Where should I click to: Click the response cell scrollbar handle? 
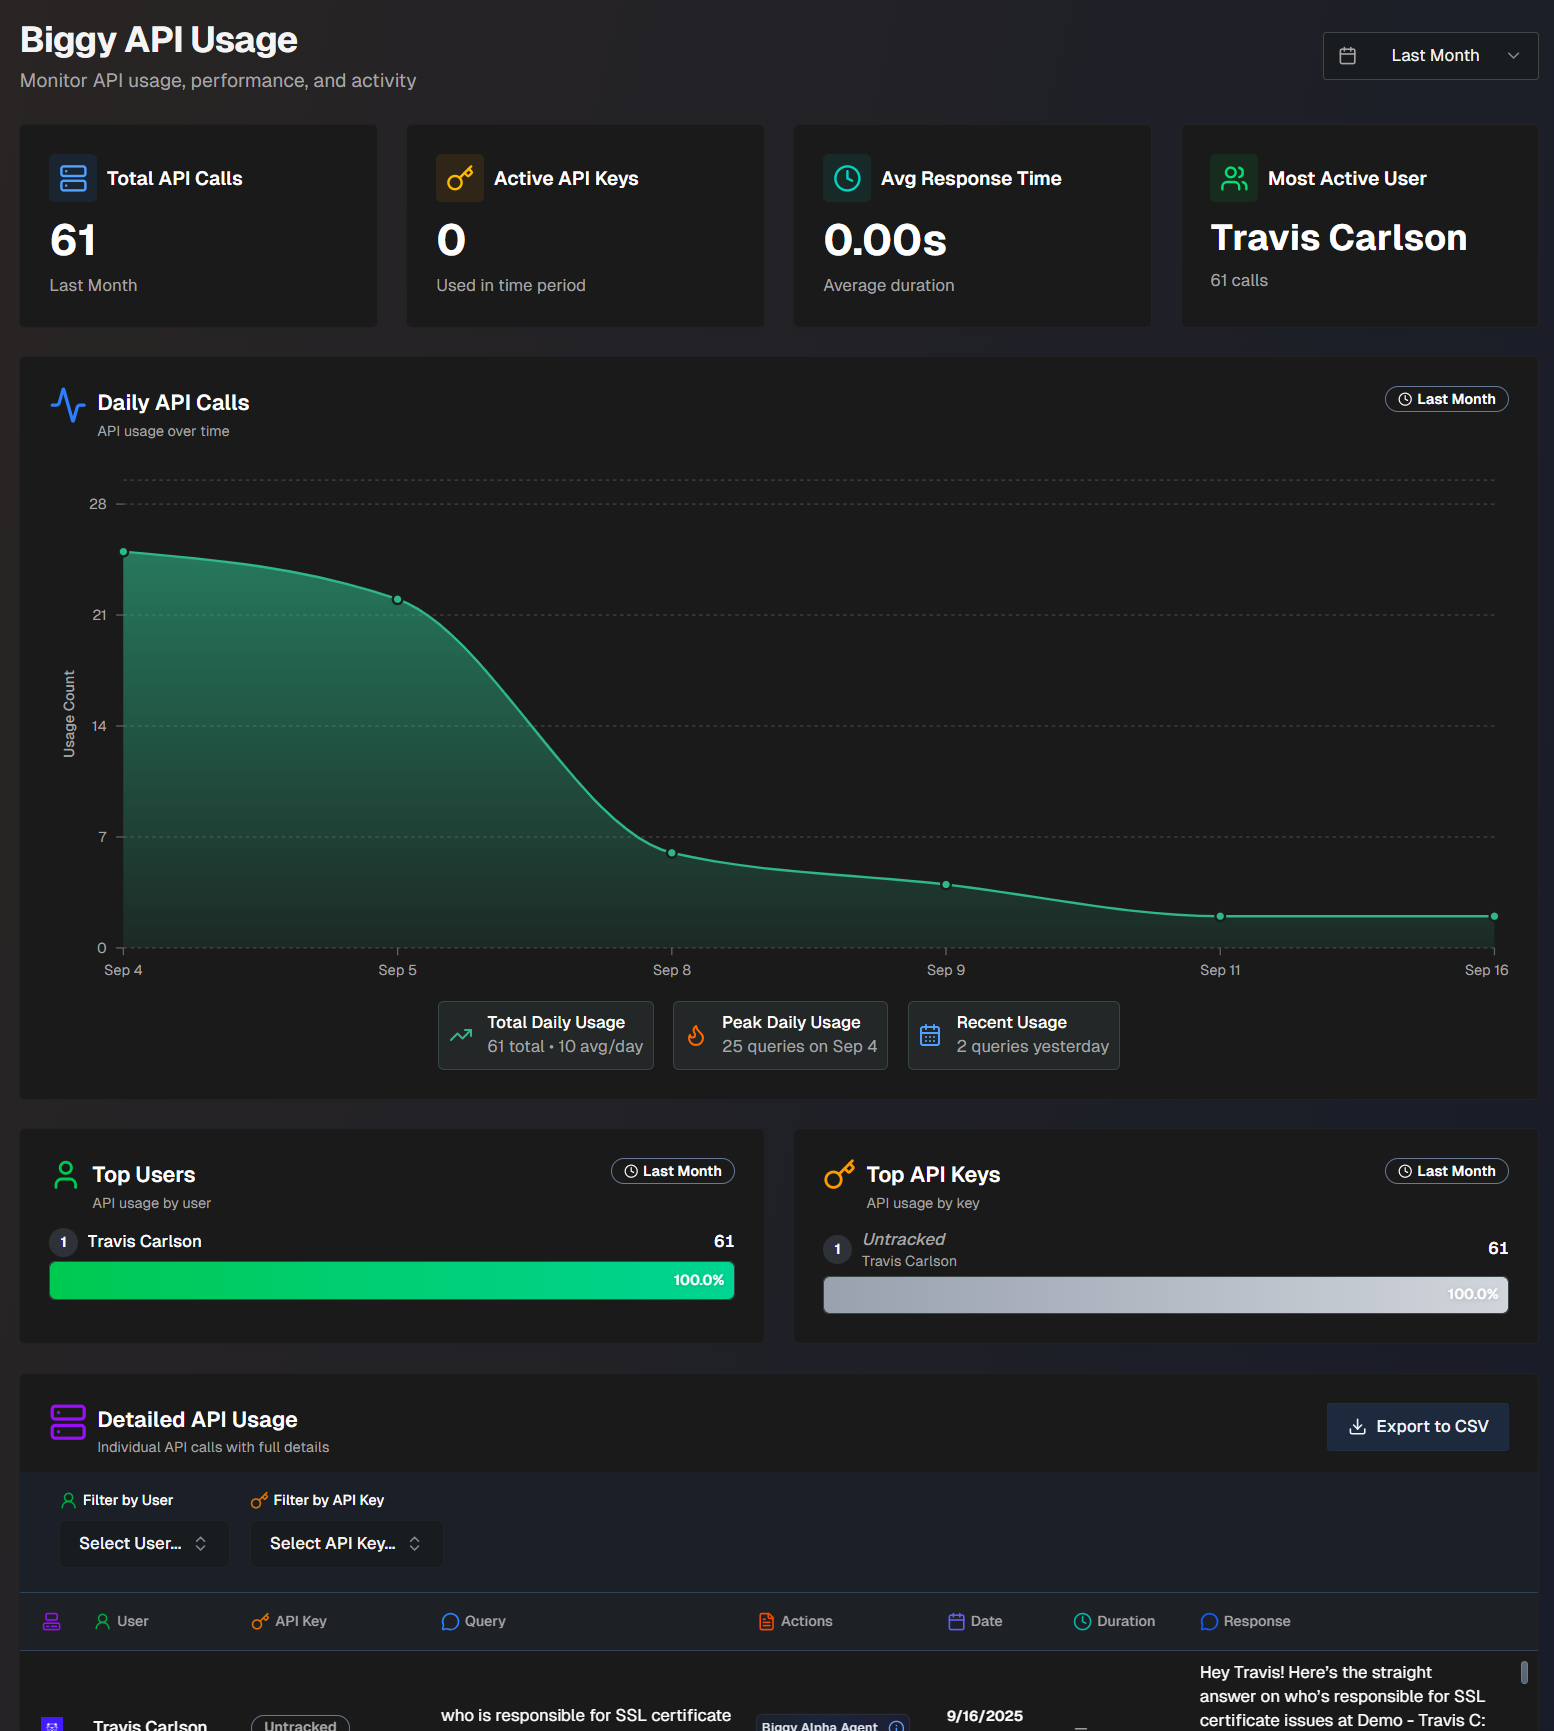click(1524, 1672)
